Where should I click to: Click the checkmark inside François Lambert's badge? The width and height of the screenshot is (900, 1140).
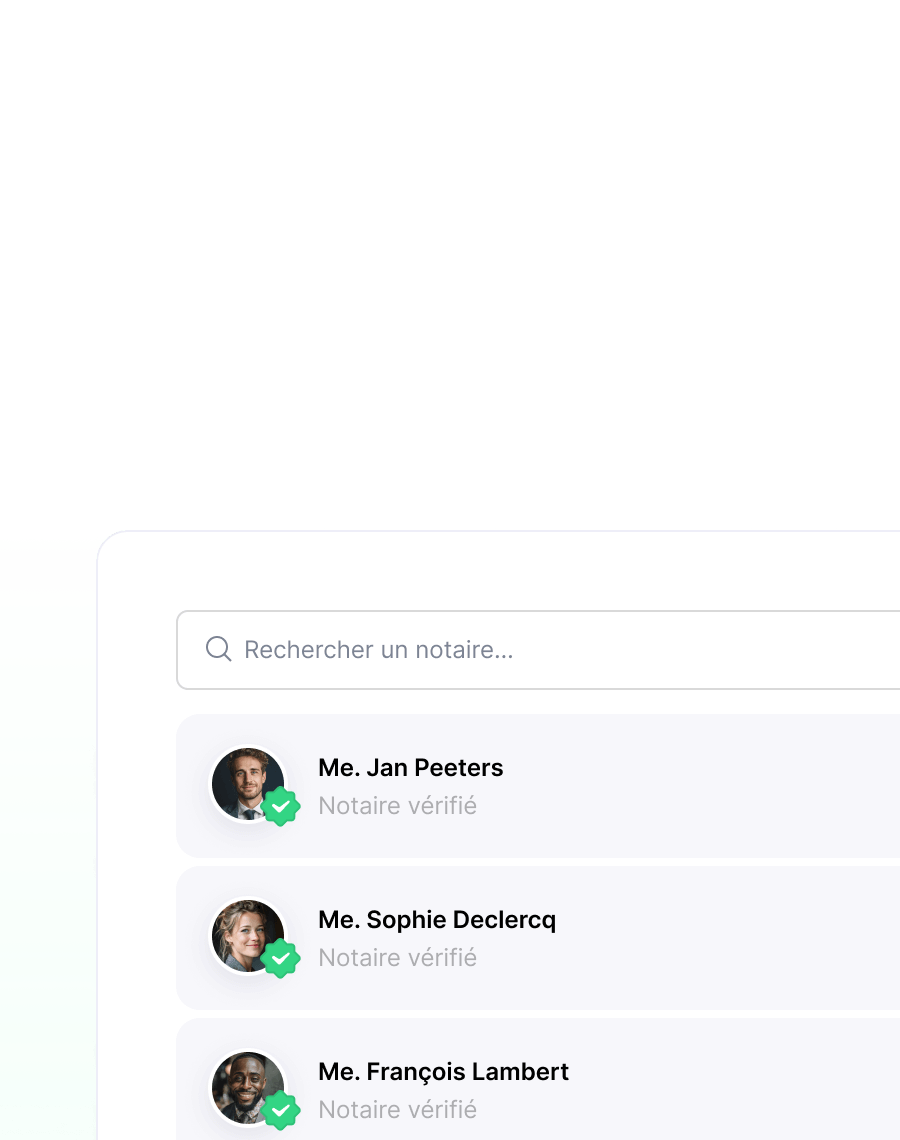coord(281,1111)
